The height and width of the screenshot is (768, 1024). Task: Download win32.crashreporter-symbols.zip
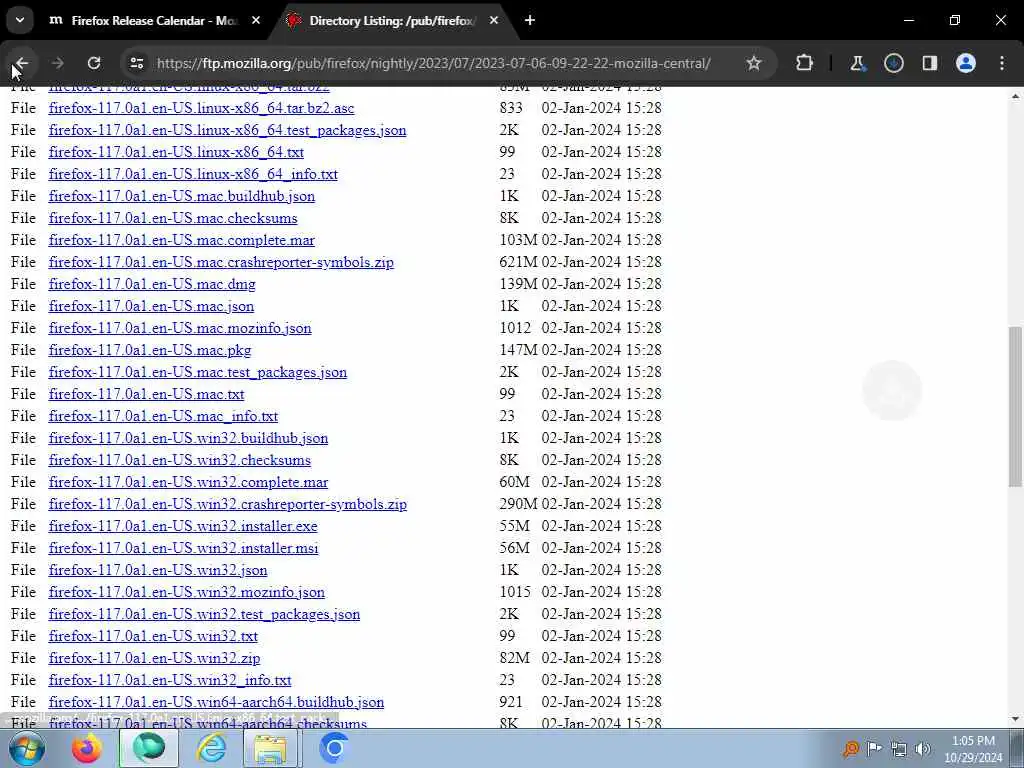pyautogui.click(x=228, y=504)
